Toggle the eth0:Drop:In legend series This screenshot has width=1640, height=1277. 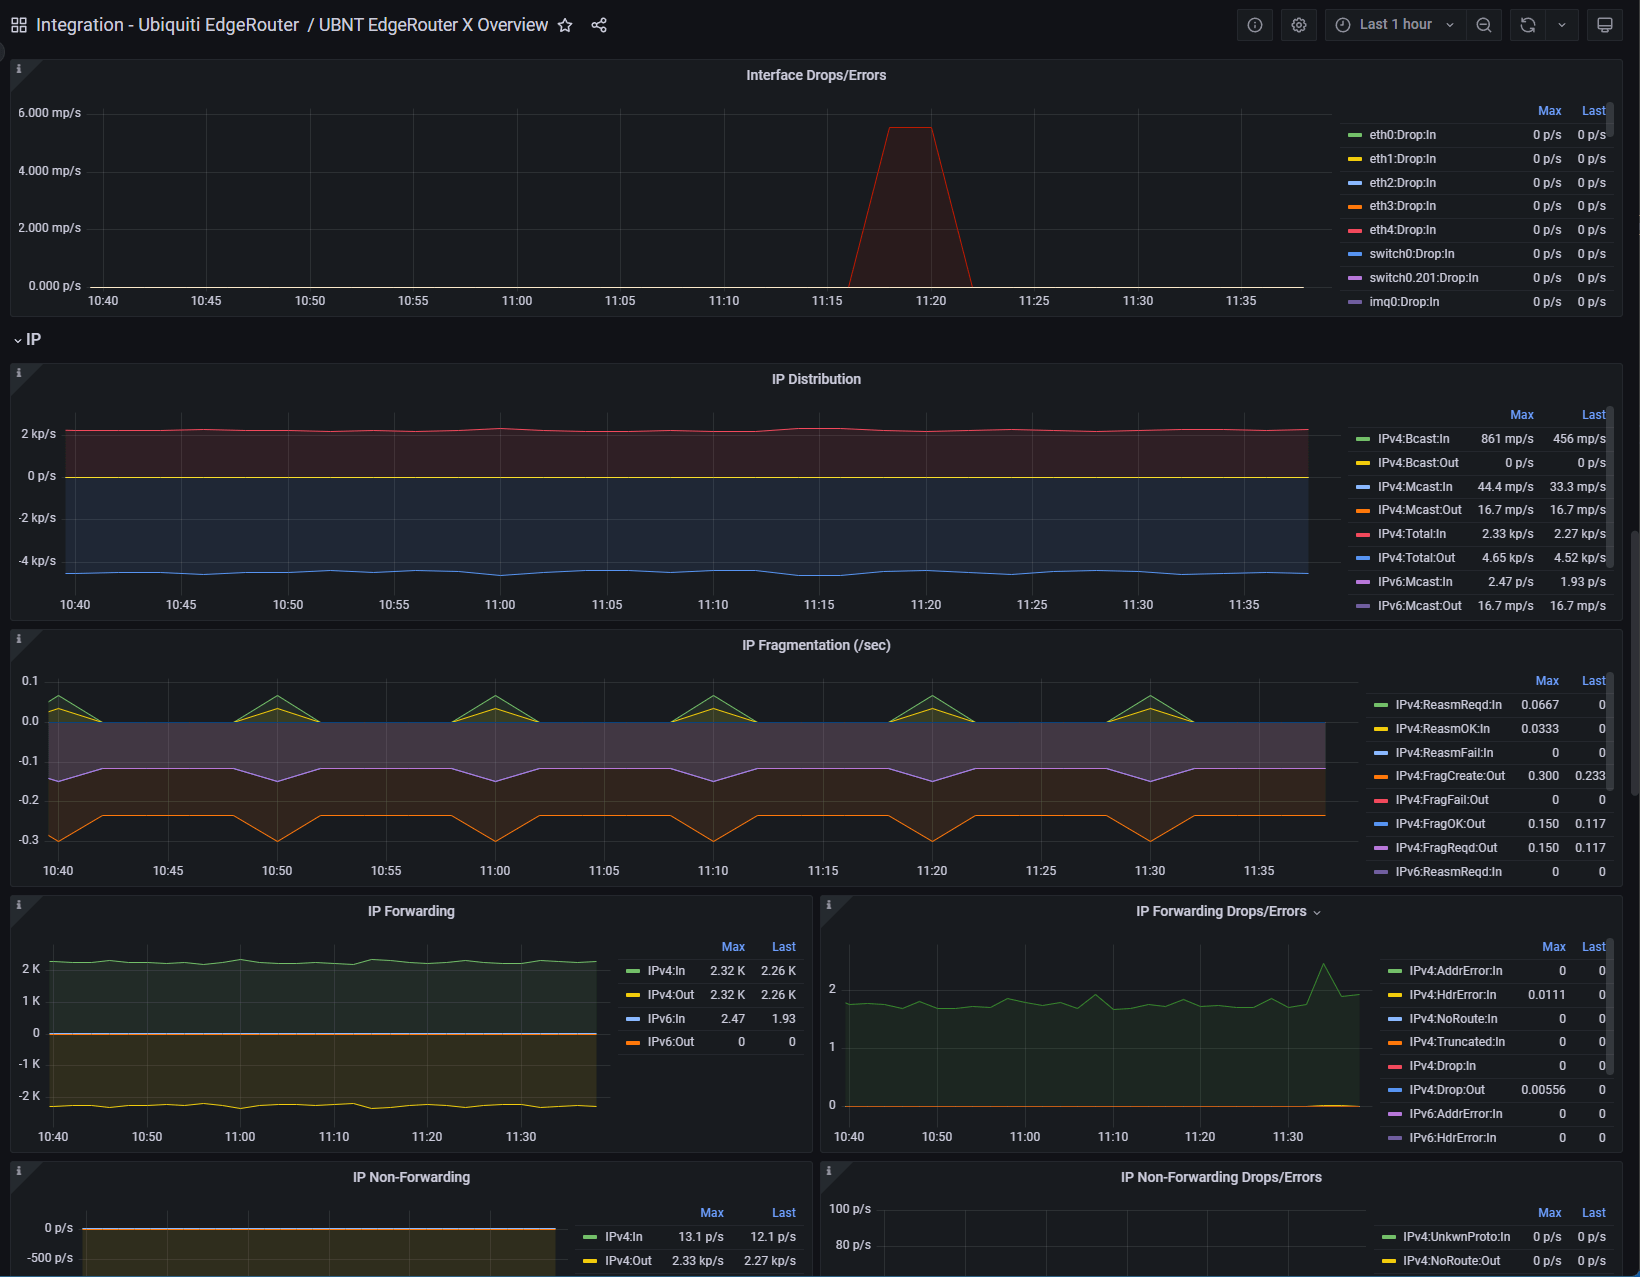click(x=1404, y=134)
